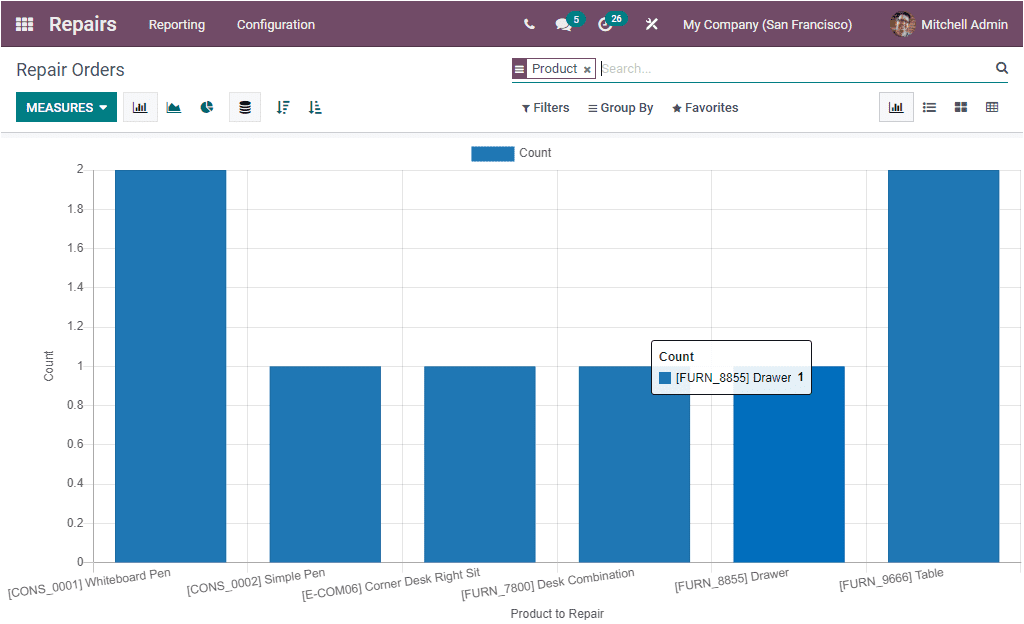1024x624 pixels.
Task: Open the Favorites menu
Action: (705, 107)
